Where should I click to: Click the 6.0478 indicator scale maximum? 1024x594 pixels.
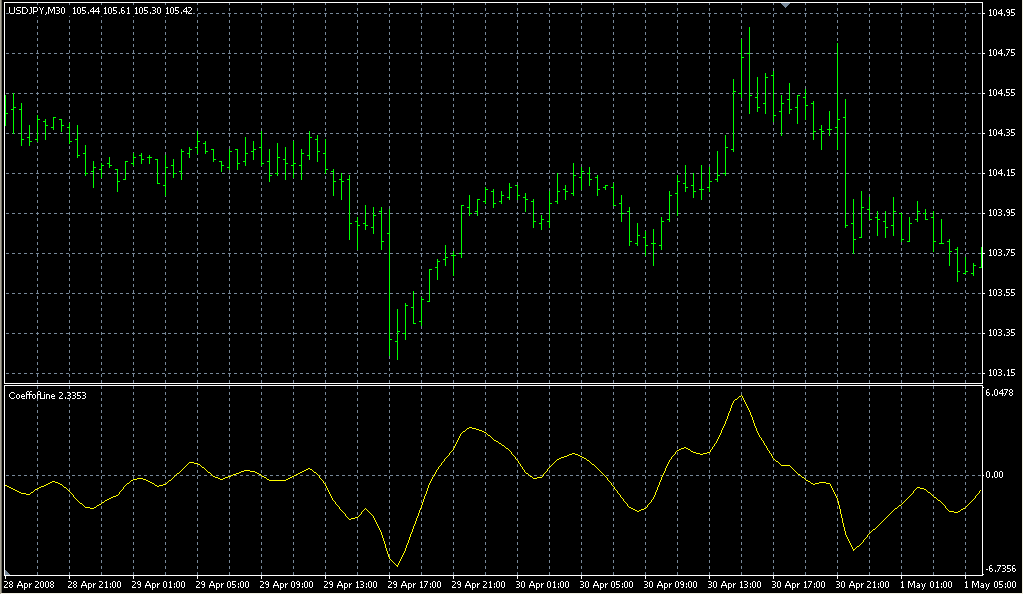(x=1001, y=393)
